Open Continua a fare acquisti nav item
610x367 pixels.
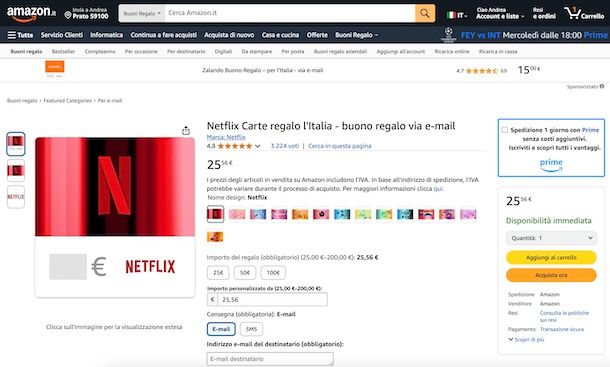point(163,35)
